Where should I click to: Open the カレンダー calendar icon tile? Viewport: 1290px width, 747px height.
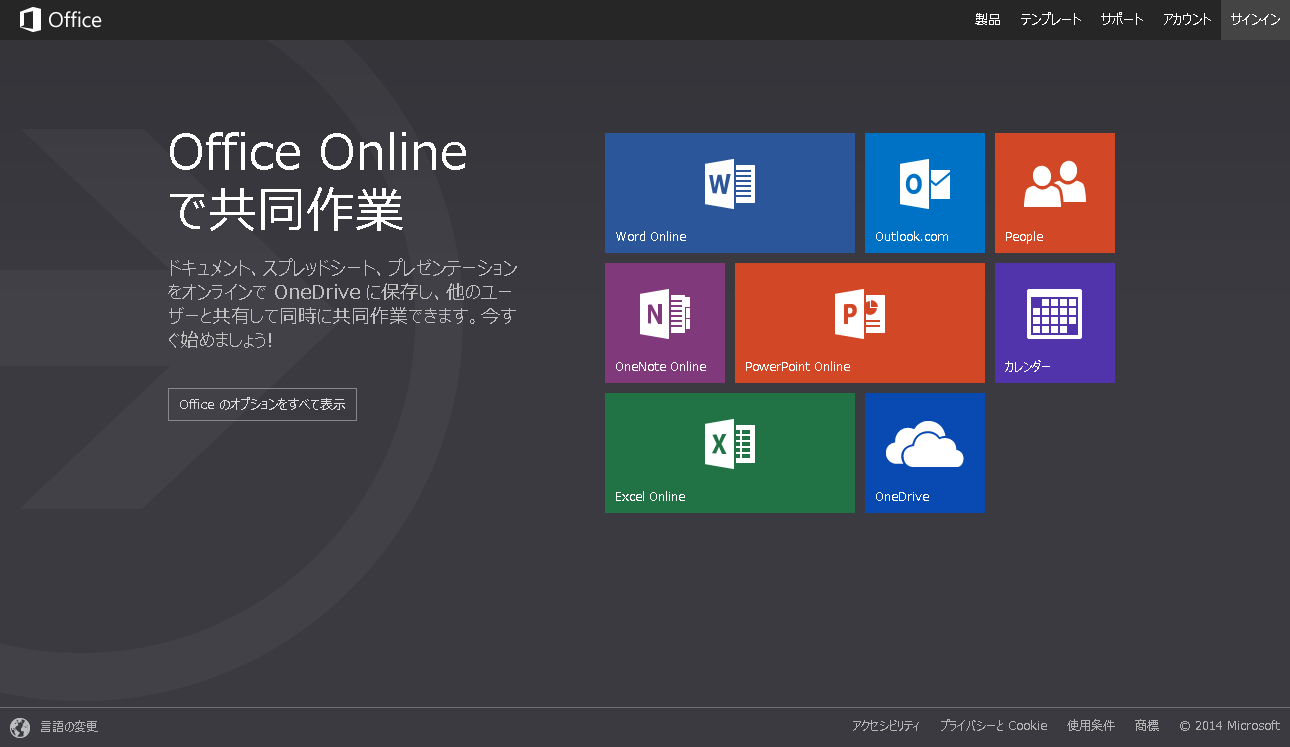(1055, 314)
